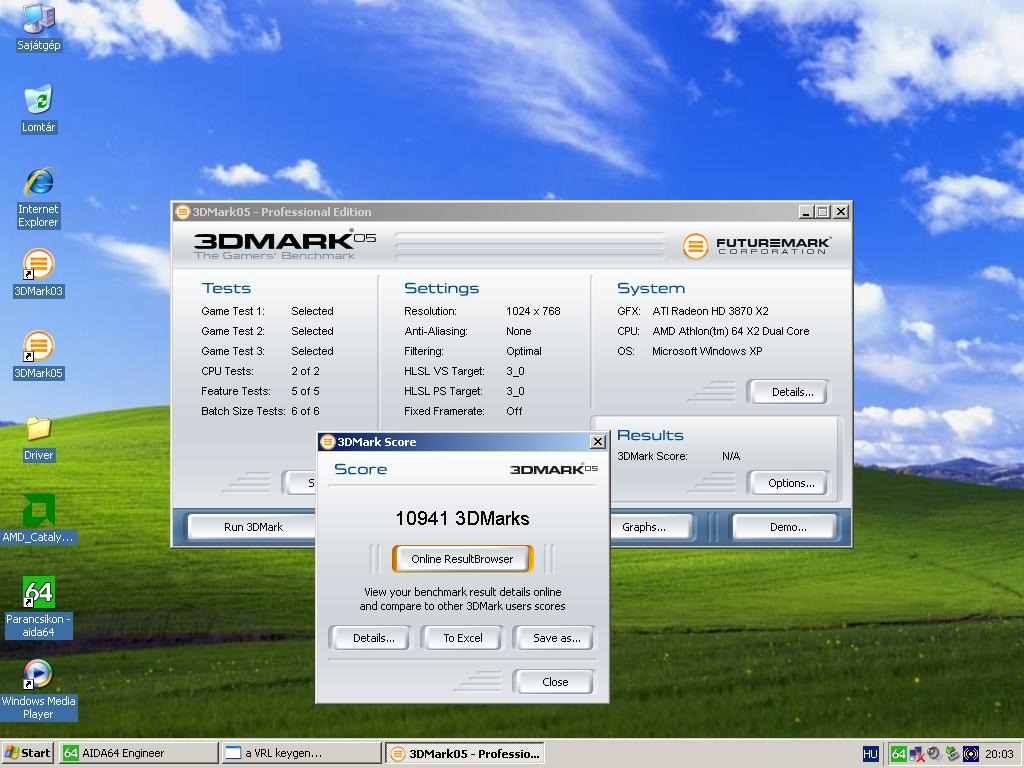Open the Sajátgép desktop icon

pyautogui.click(x=39, y=26)
